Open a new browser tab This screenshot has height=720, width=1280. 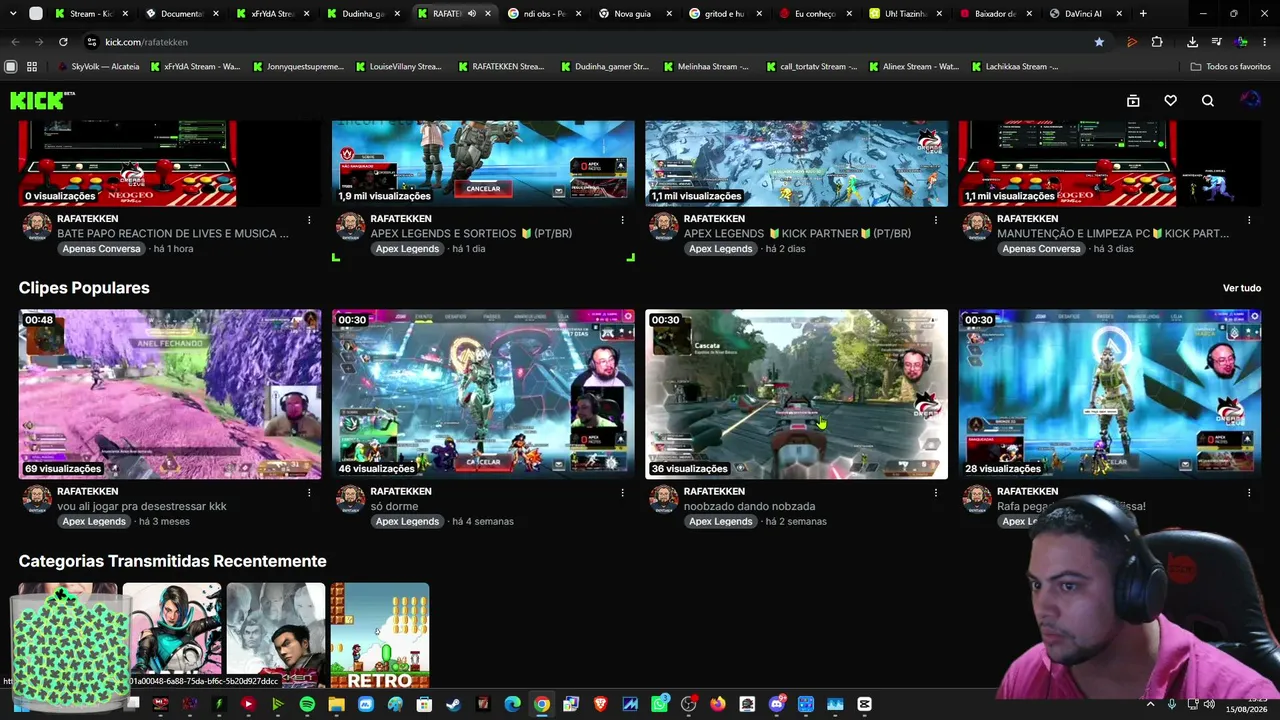1143,14
